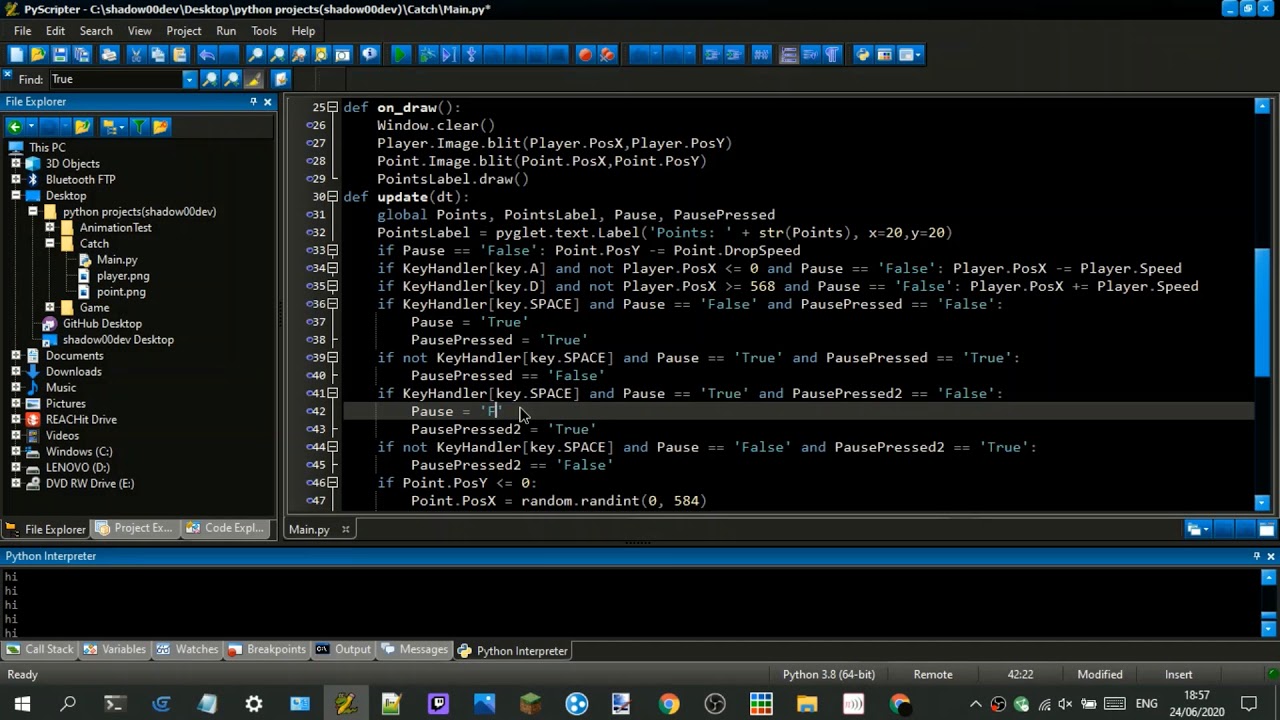Click the green Back arrow in File Explorer
The width and height of the screenshot is (1280, 720).
14,126
